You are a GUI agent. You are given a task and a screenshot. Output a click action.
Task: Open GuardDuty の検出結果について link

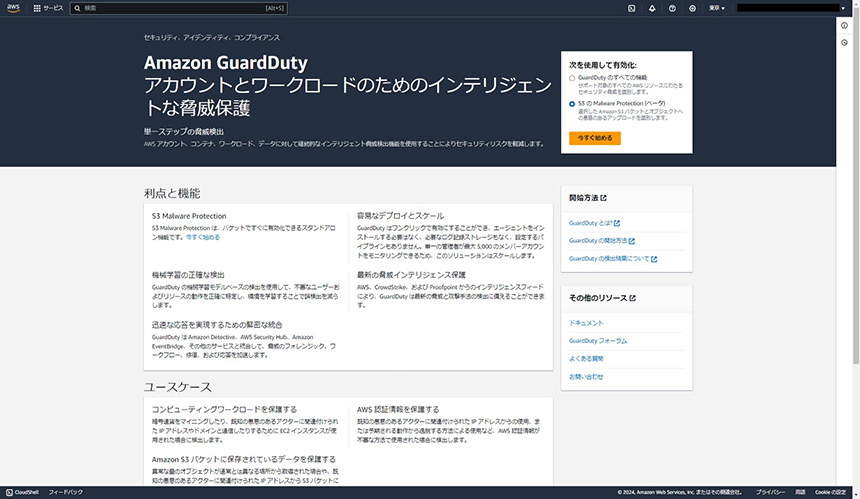tap(613, 259)
